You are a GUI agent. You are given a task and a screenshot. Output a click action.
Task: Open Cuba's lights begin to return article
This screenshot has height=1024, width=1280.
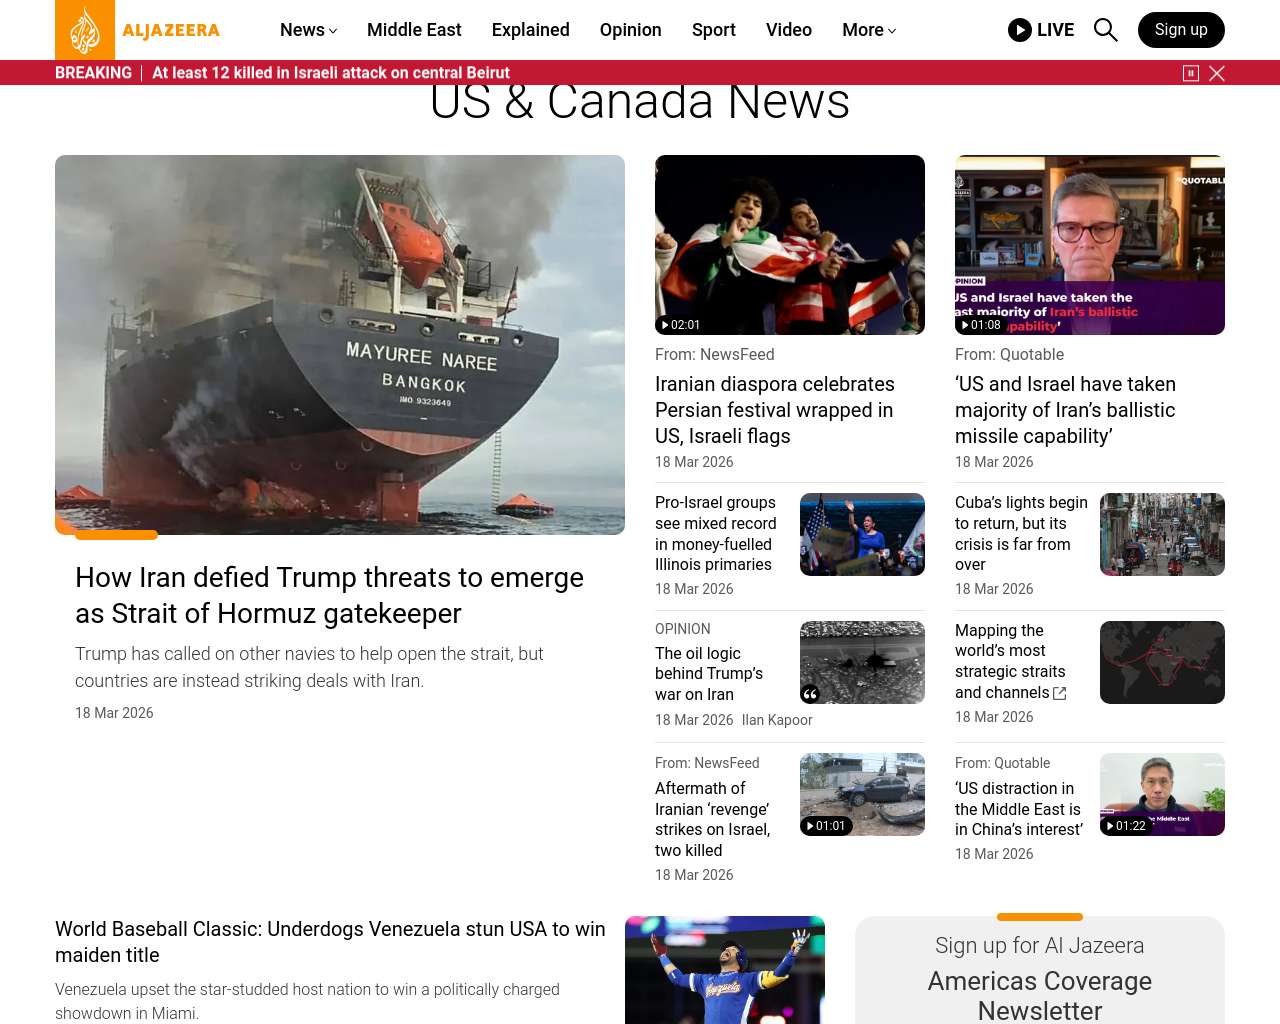[x=1021, y=533]
